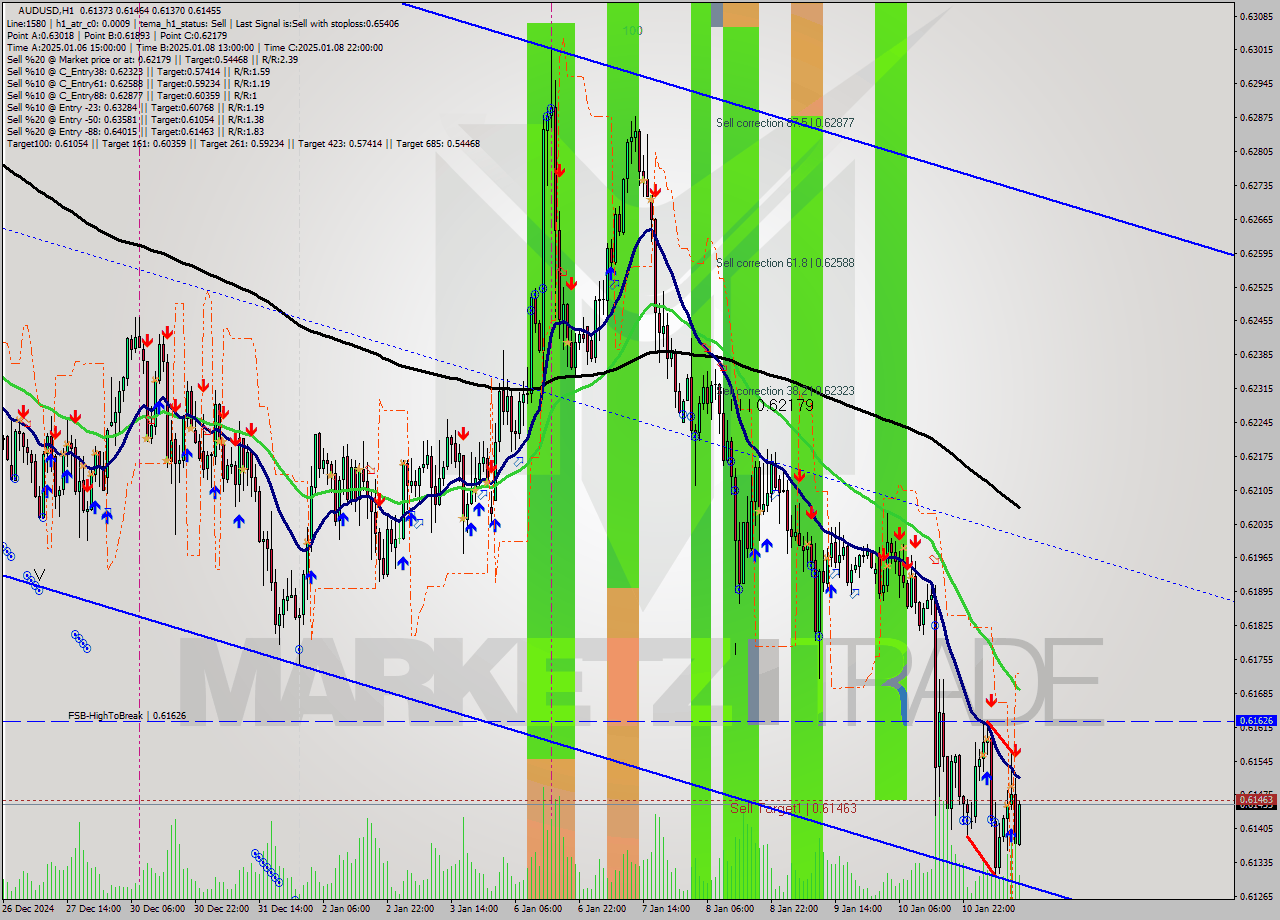Click the 0.62035 price scale value
The image size is (1280, 920).
(x=1256, y=524)
